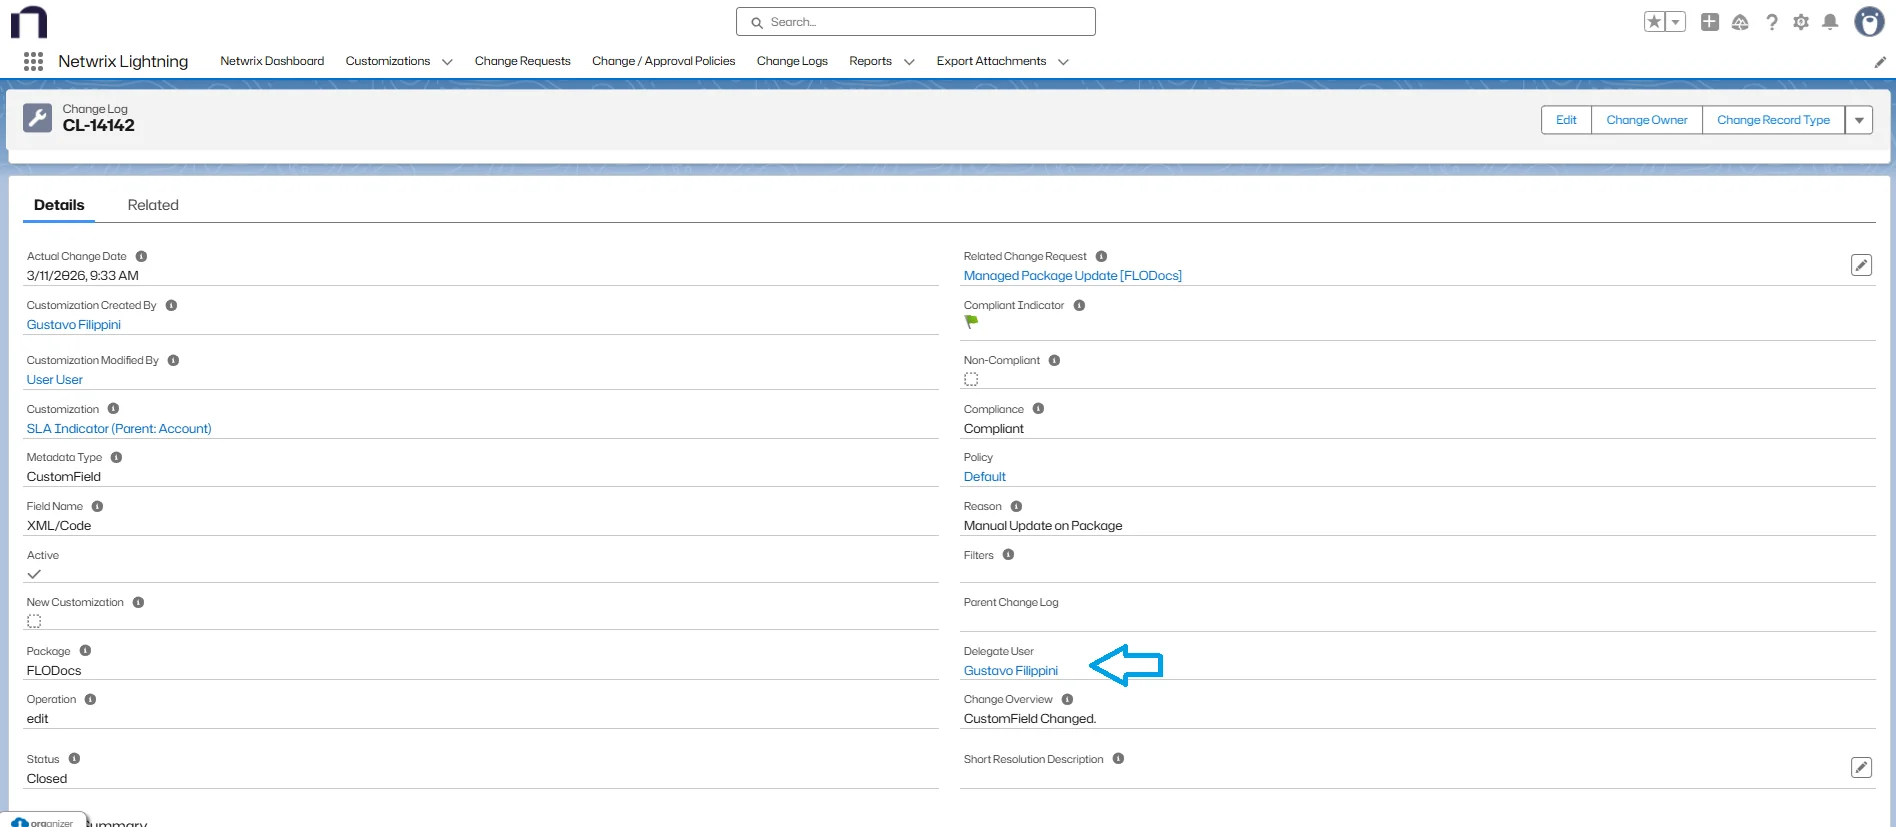Click the green Compliant Indicator flag
This screenshot has height=827, width=1896.
tap(971, 322)
